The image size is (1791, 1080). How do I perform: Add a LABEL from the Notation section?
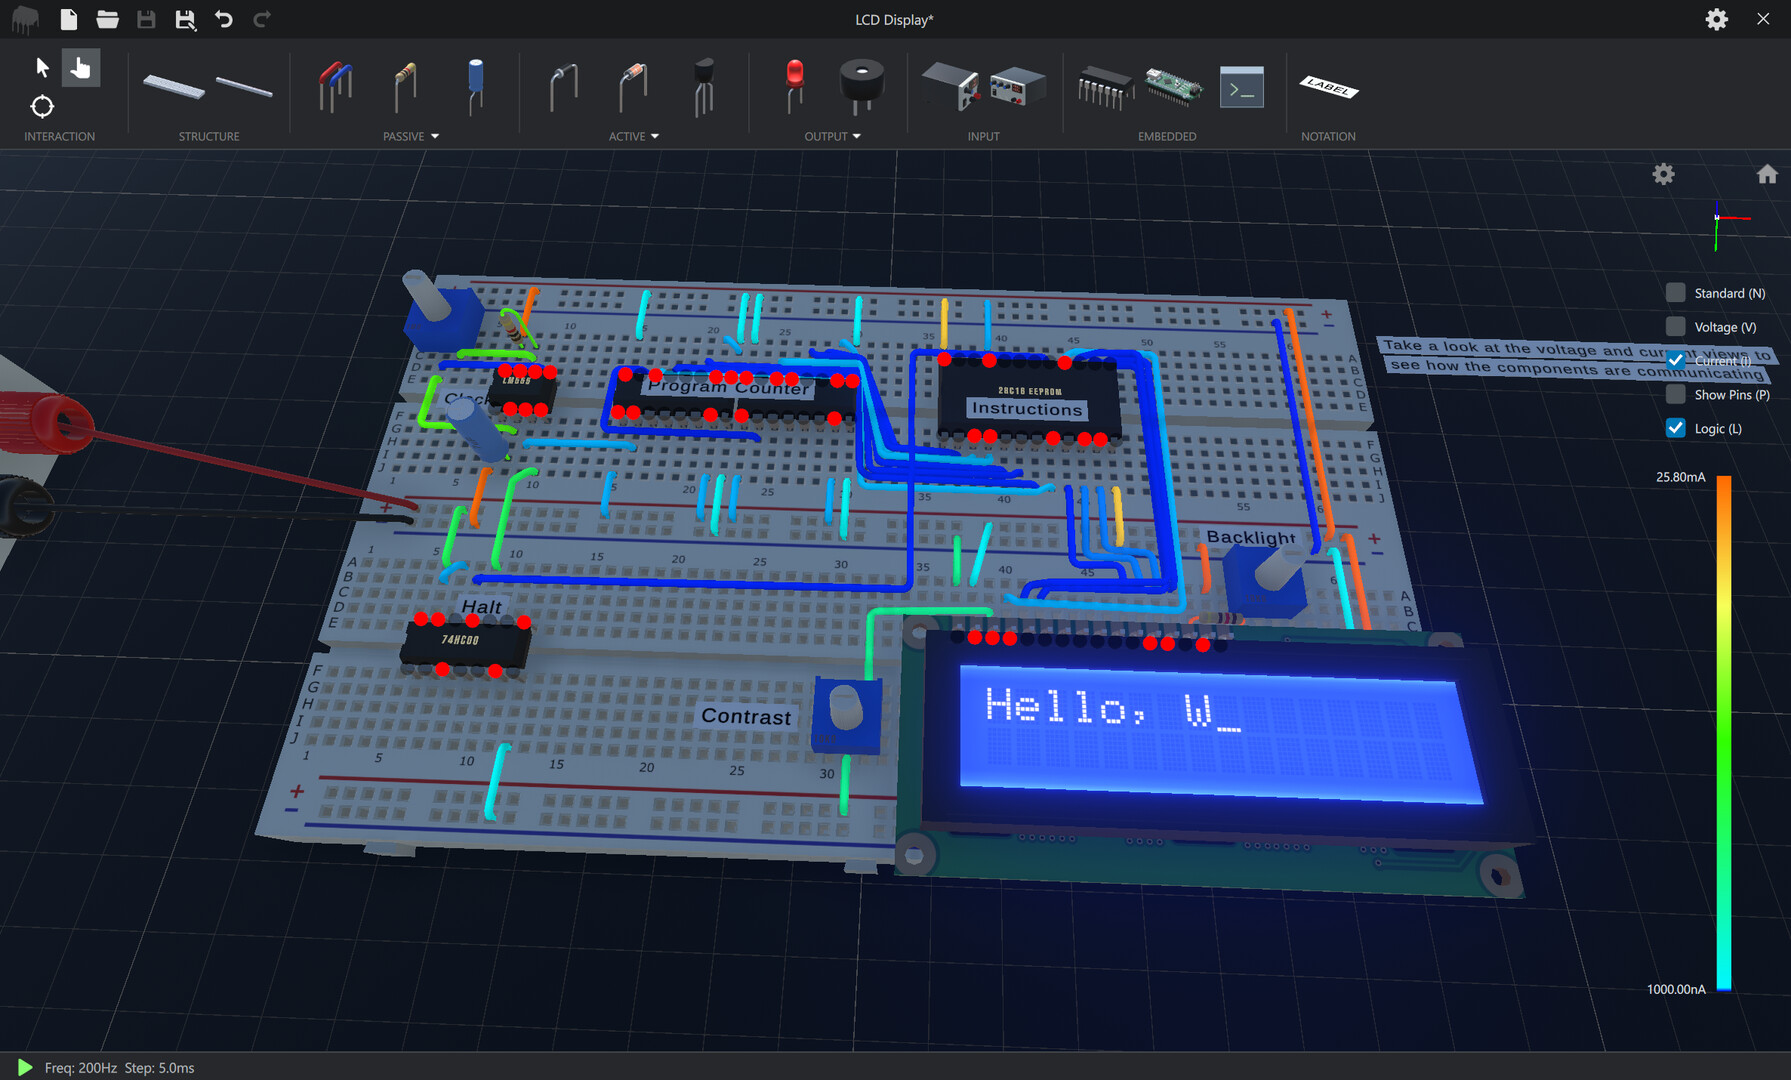coord(1328,88)
